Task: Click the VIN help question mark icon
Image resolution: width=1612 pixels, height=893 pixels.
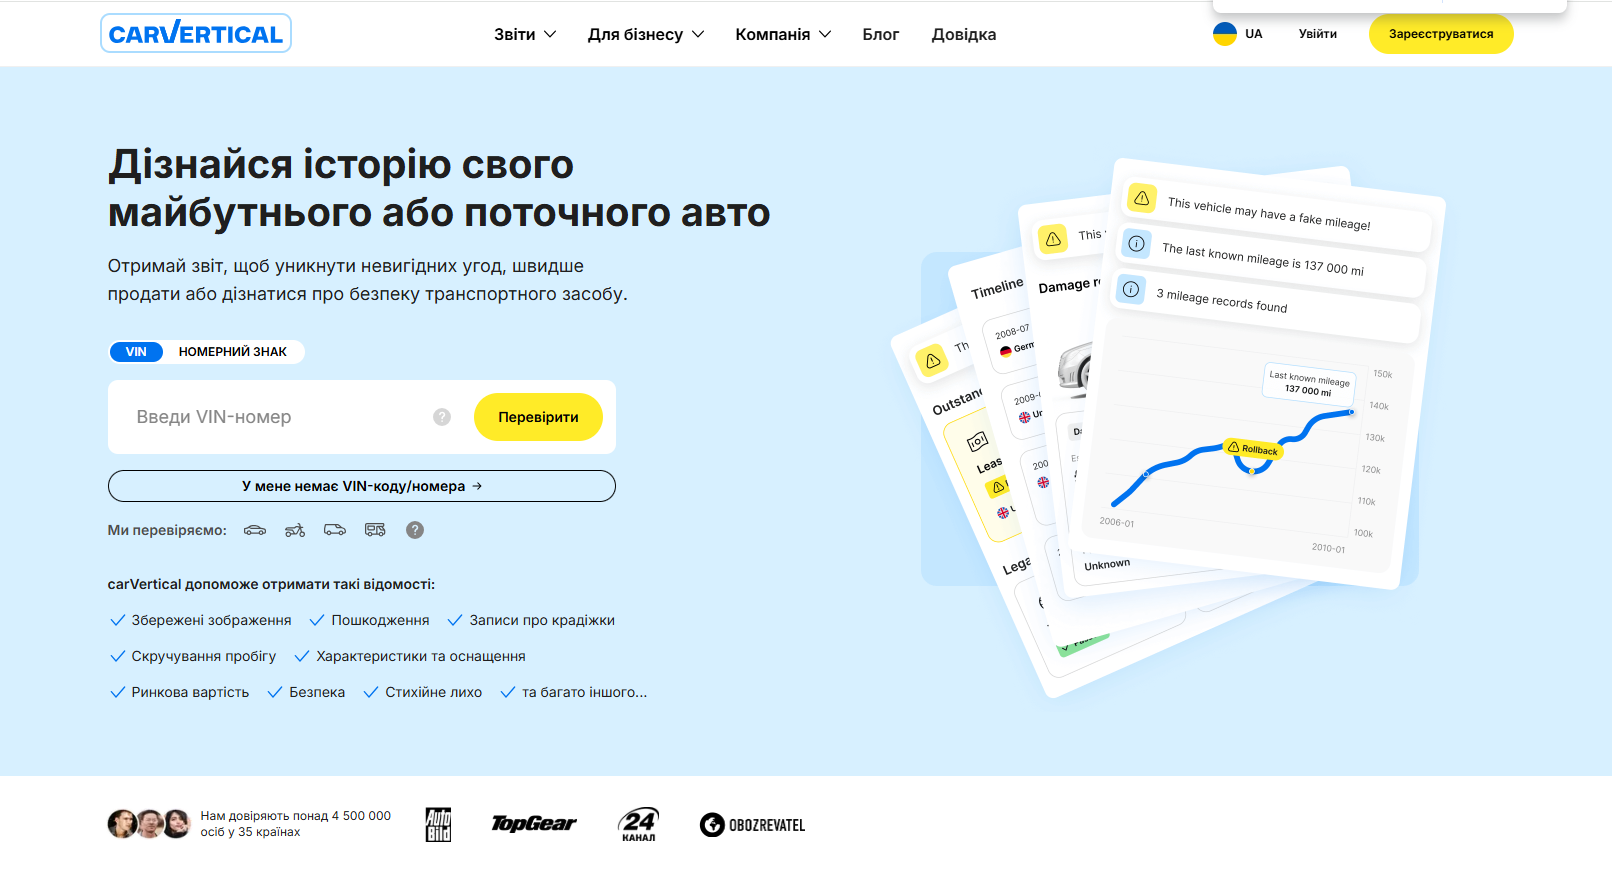Action: coord(442,417)
